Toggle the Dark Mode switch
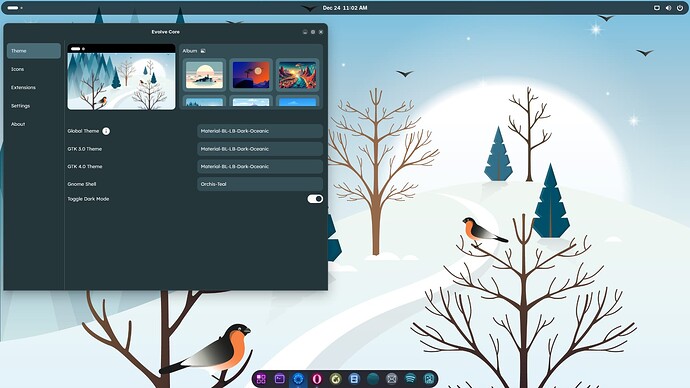The height and width of the screenshot is (388, 690). 315,199
